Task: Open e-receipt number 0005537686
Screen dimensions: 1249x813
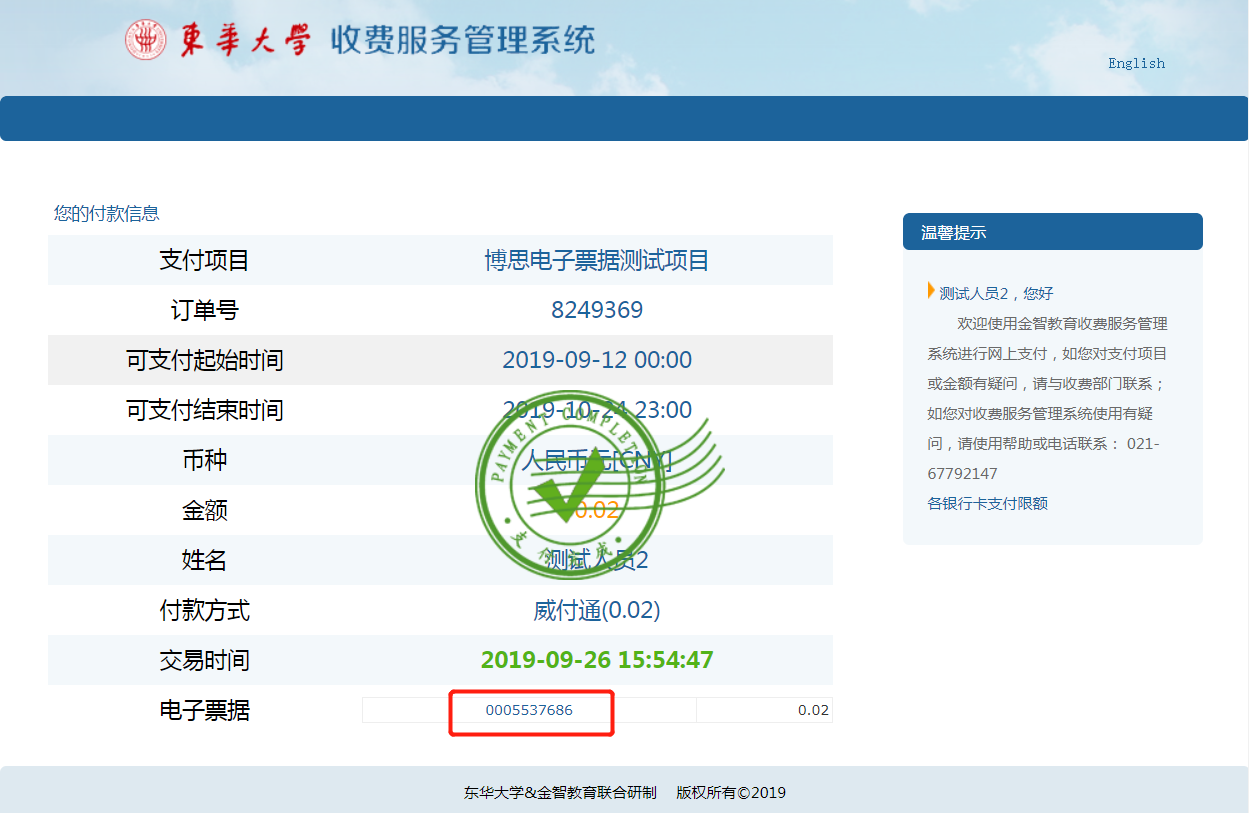Action: tap(529, 710)
